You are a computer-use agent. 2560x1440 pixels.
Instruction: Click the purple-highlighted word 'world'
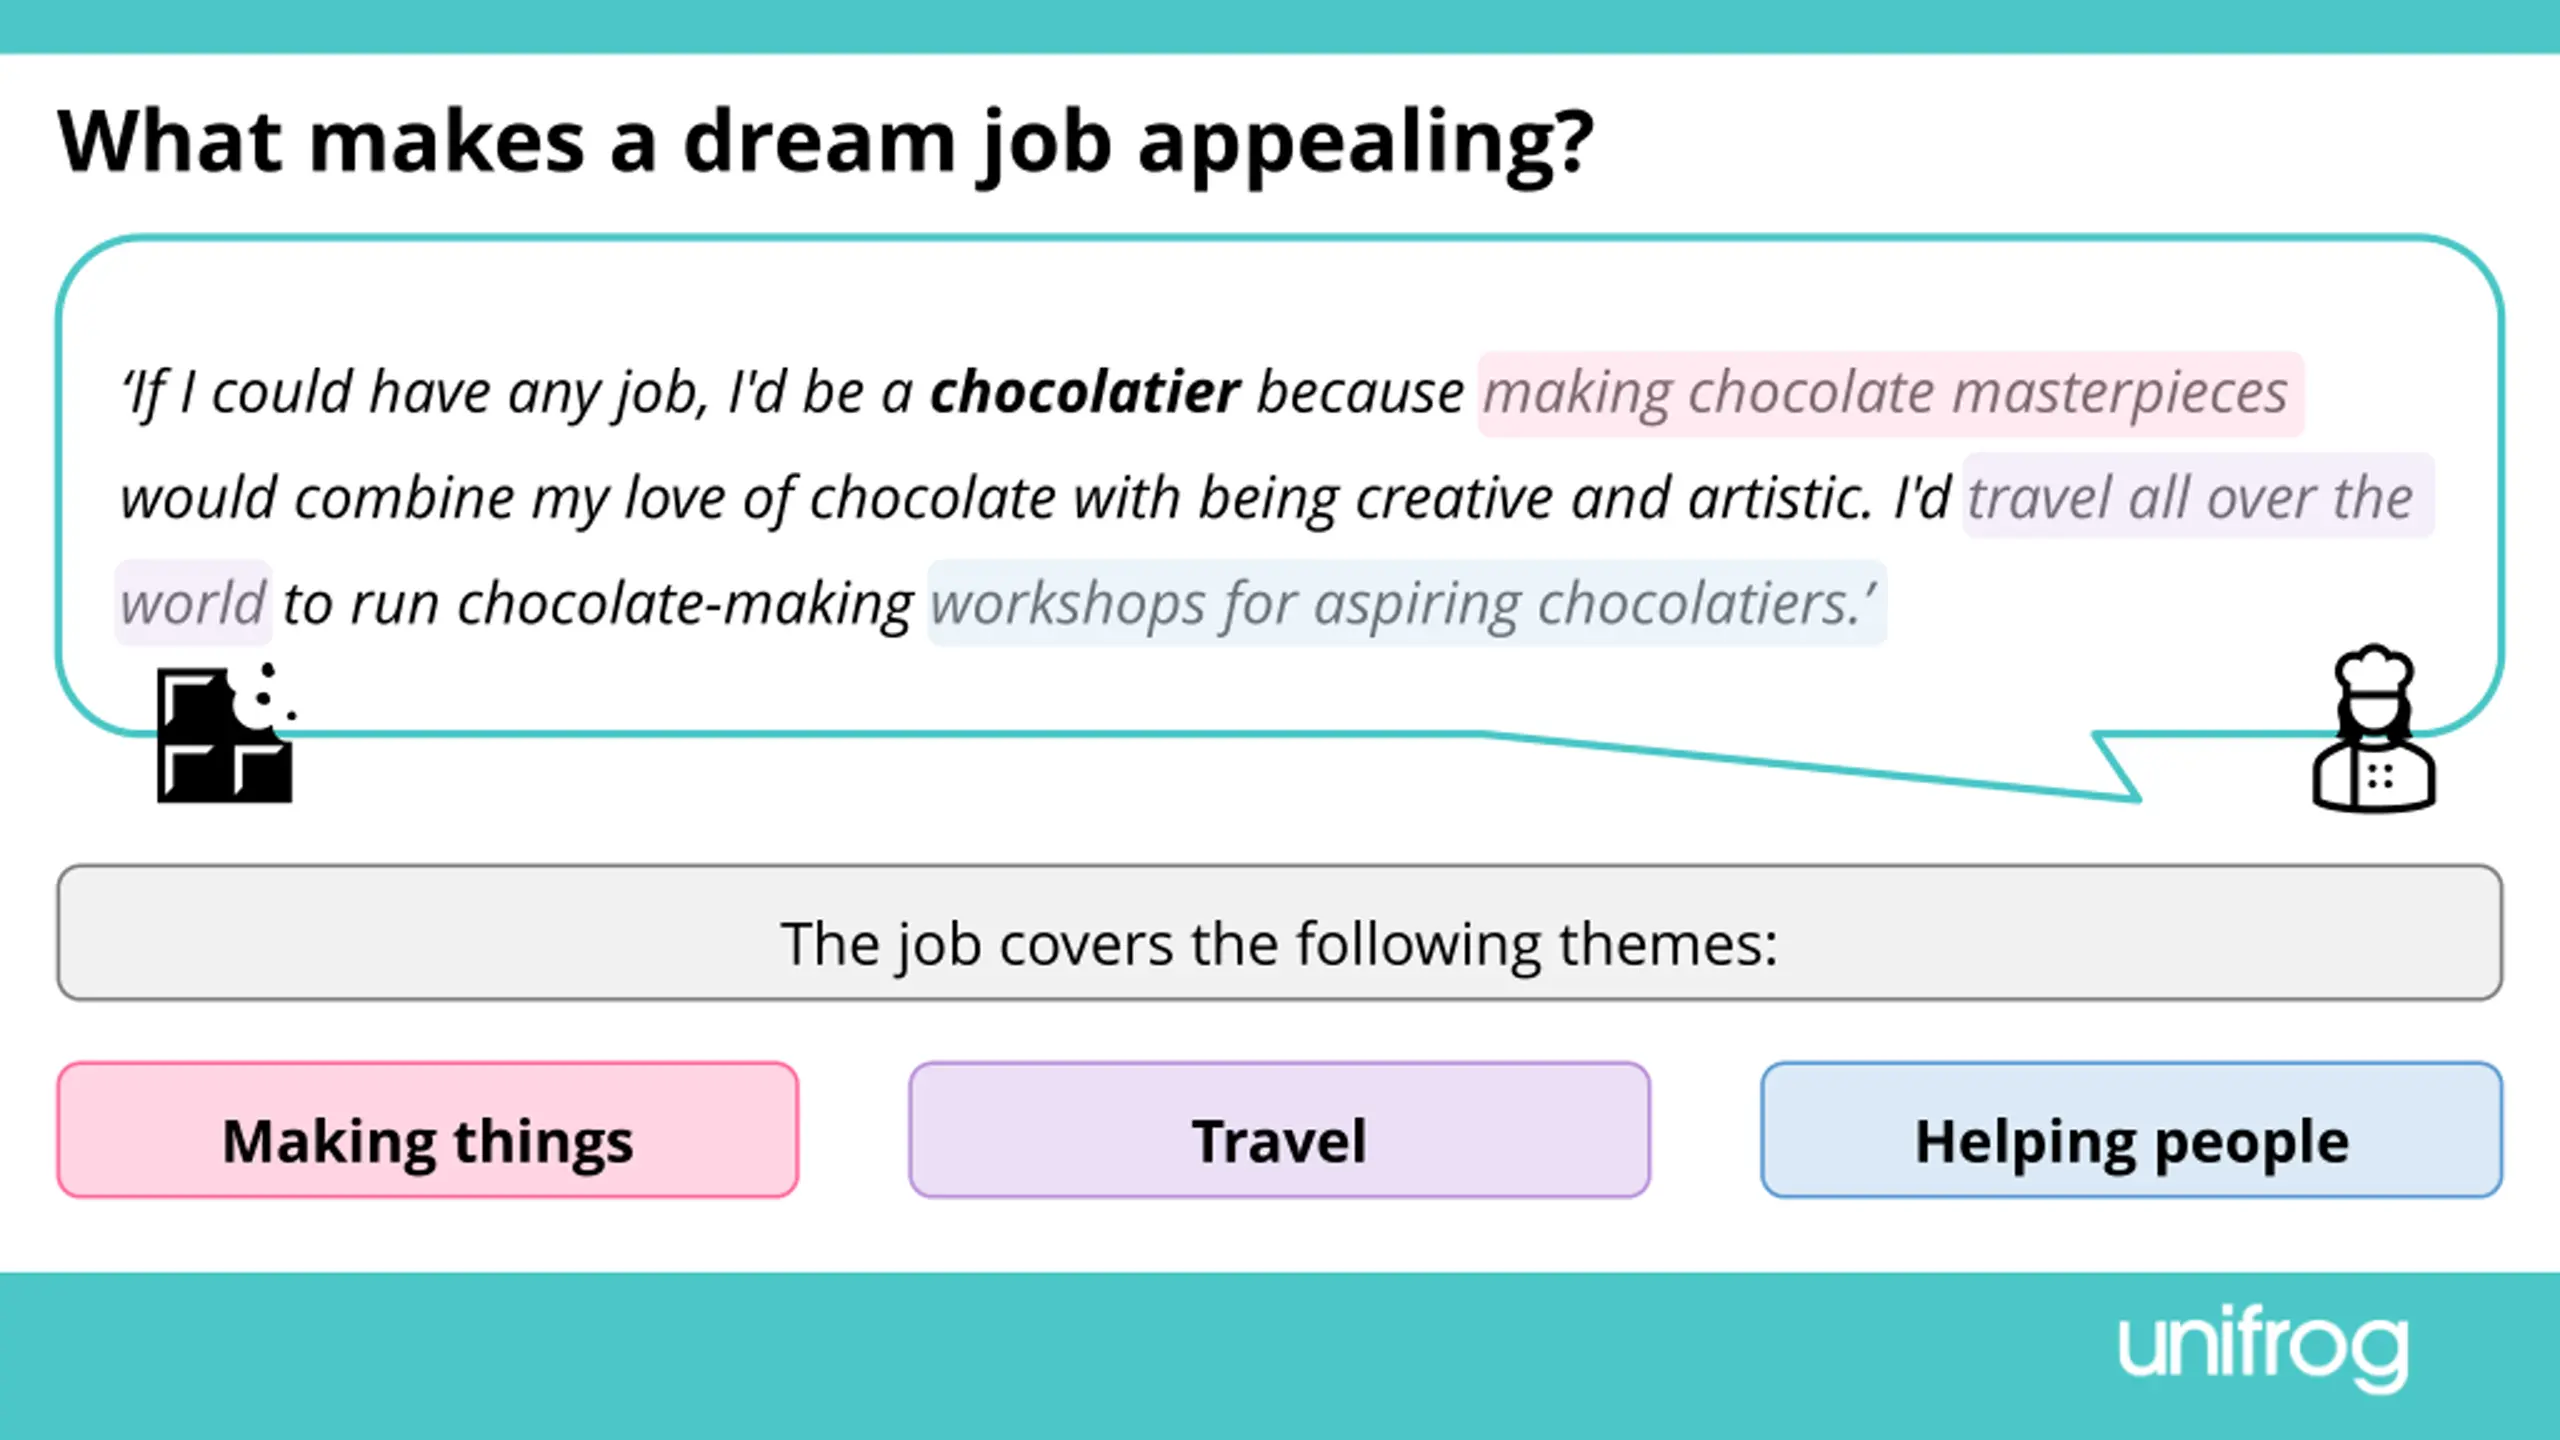193,603
